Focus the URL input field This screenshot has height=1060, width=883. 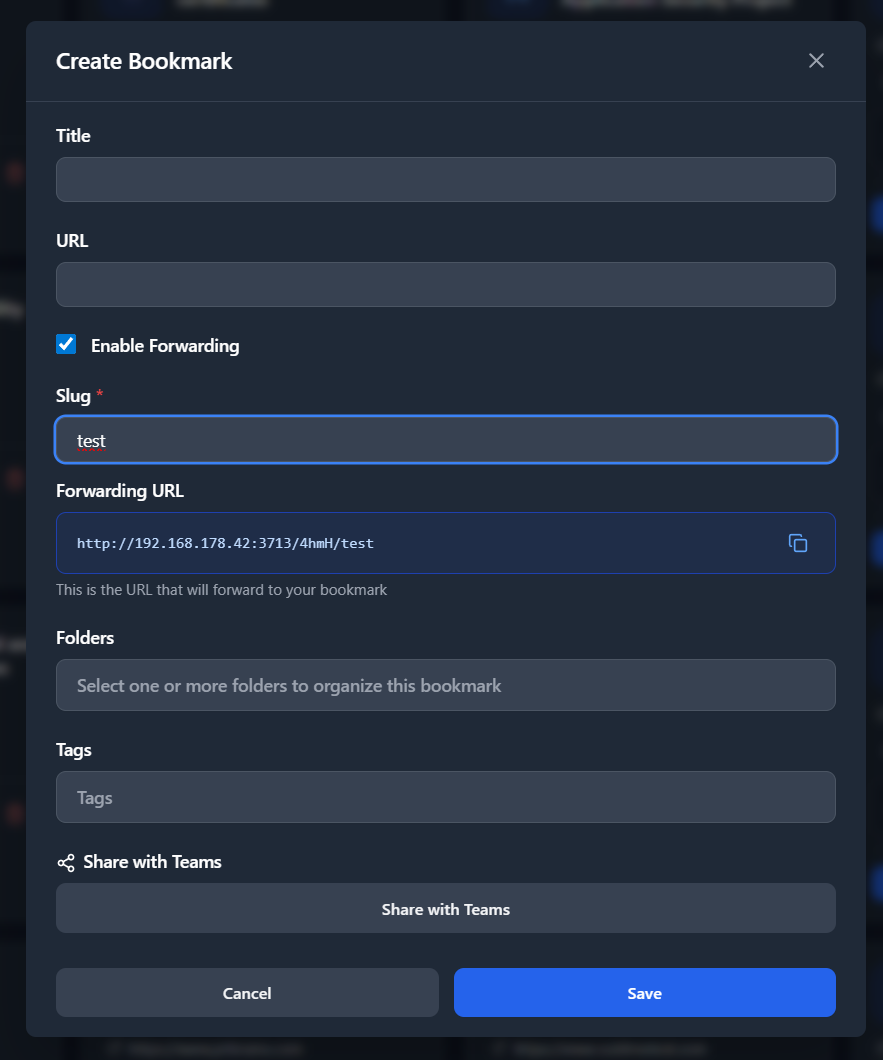coord(446,284)
